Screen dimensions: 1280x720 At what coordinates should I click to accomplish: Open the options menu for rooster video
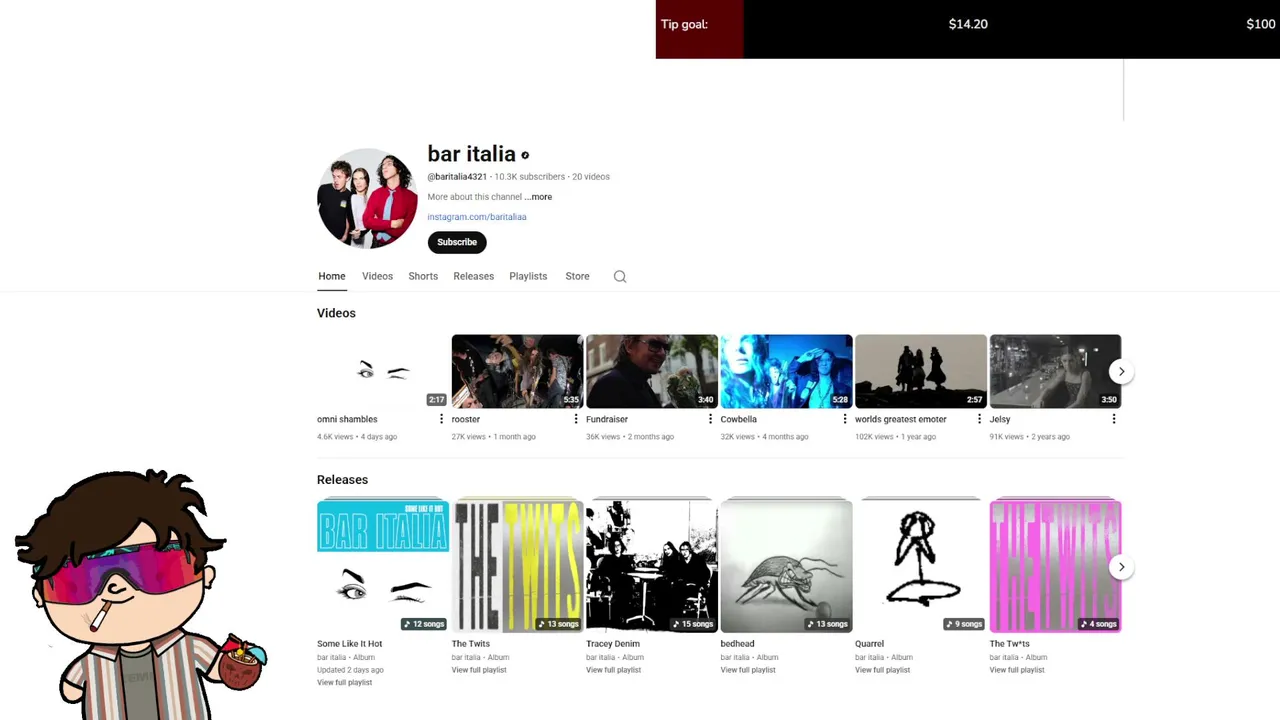(576, 419)
